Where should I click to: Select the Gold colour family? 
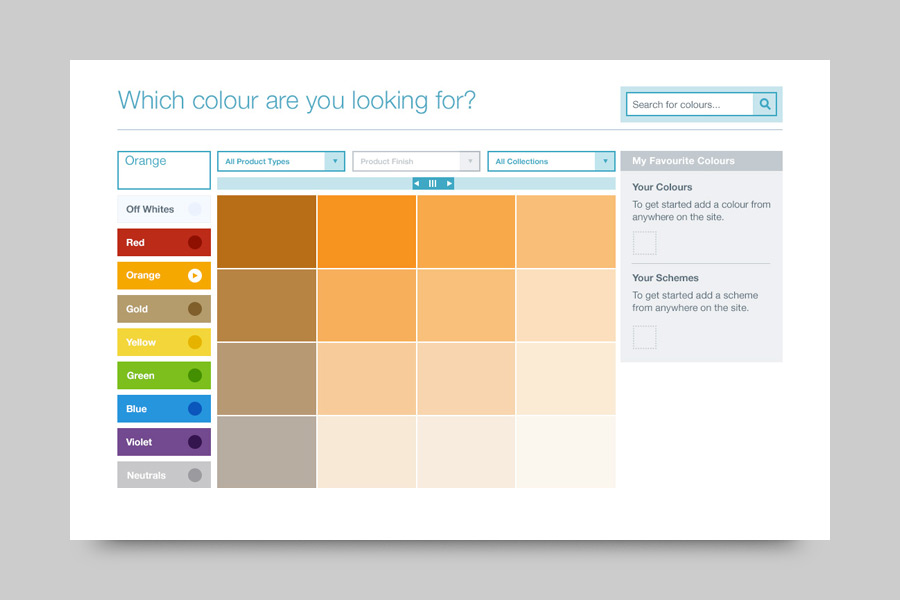[164, 309]
